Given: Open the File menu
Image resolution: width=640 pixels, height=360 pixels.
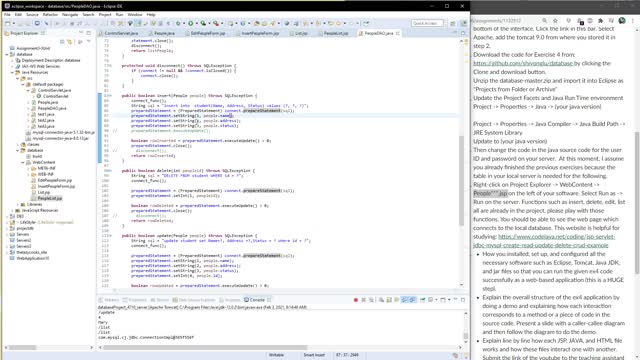Looking at the screenshot, I should 7,14.
